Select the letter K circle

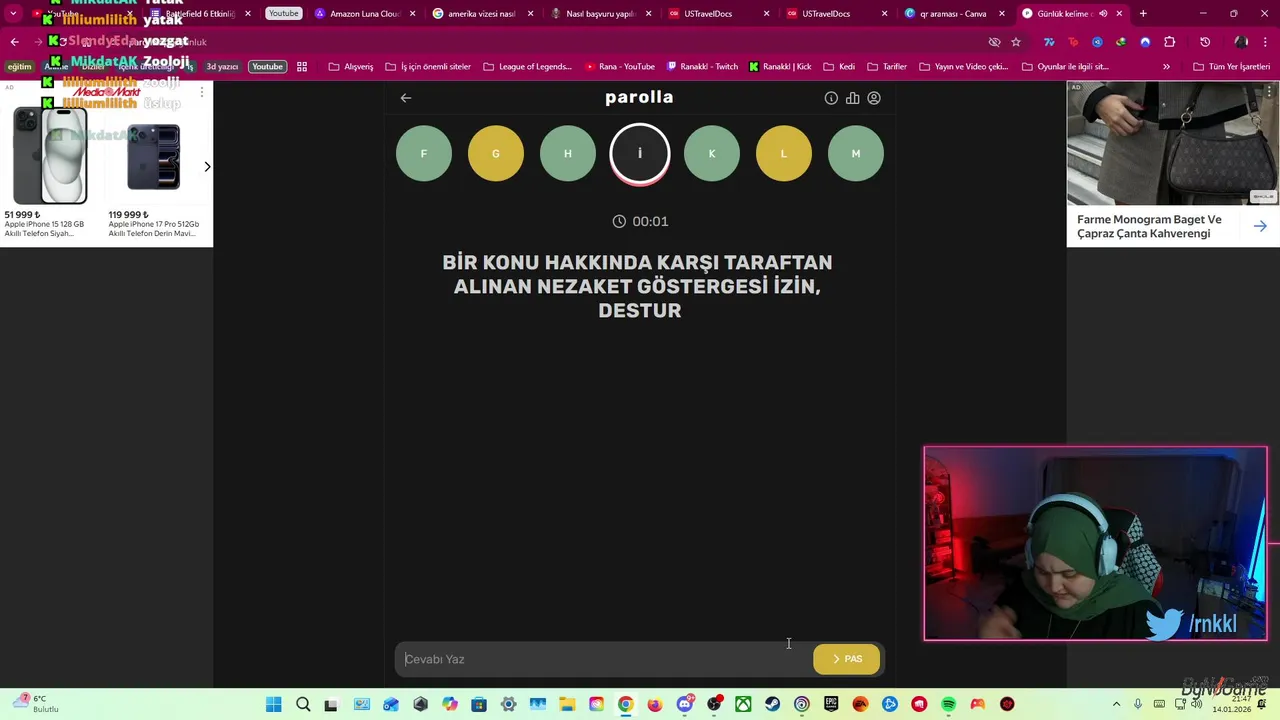tap(712, 153)
